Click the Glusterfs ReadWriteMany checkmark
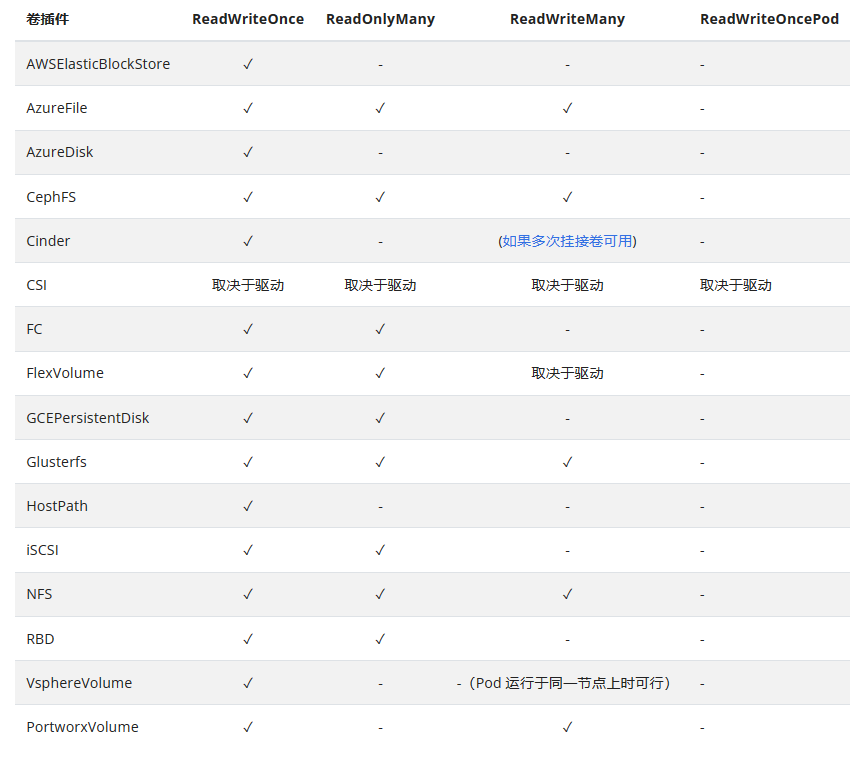The width and height of the screenshot is (857, 761). [x=567, y=462]
